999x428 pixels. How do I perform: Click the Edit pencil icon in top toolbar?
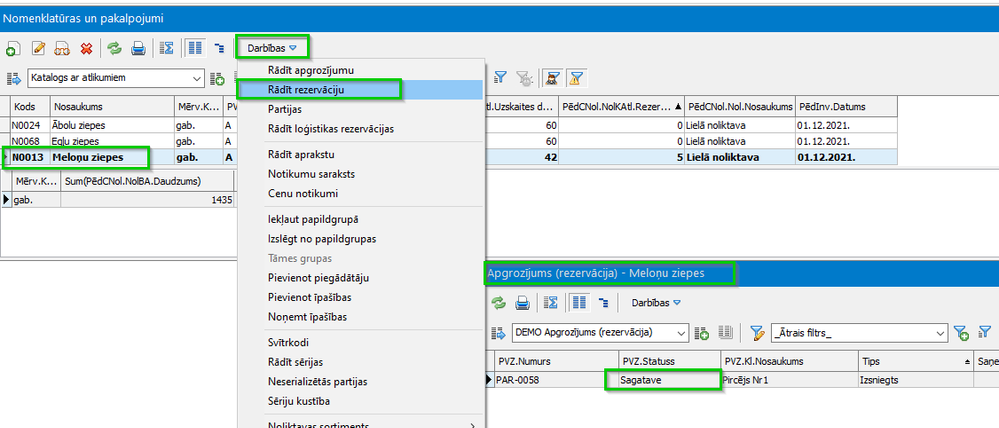38,48
